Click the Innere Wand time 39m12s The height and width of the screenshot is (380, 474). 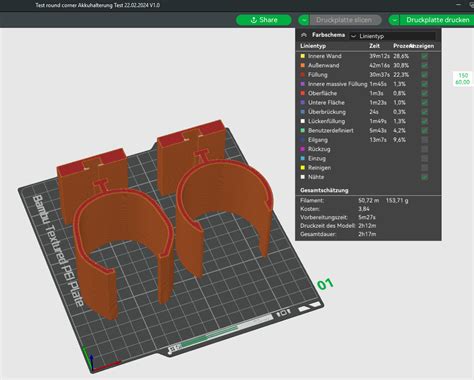(379, 56)
